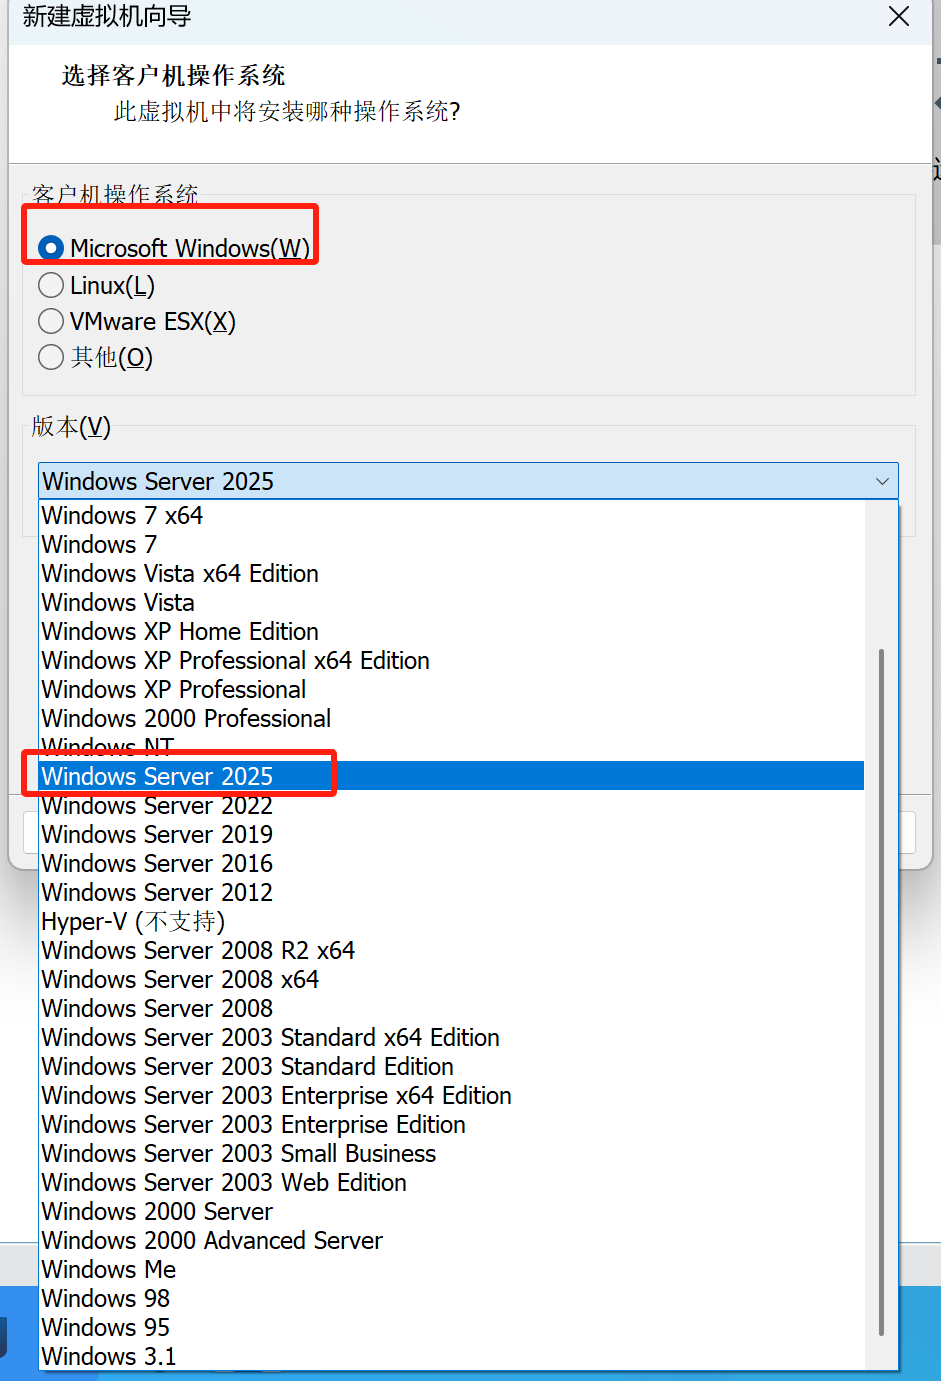Viewport: 941px width, 1381px height.
Task: Select Windows Server 2003 Enterprise Edition
Action: click(452, 1124)
